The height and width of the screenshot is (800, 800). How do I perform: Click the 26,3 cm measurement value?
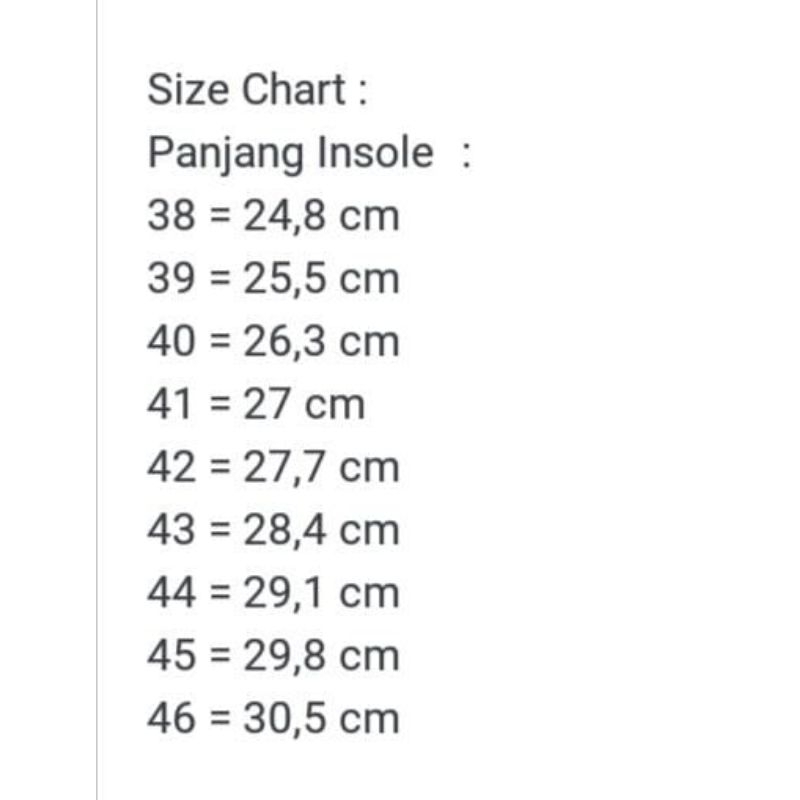[x=321, y=342]
